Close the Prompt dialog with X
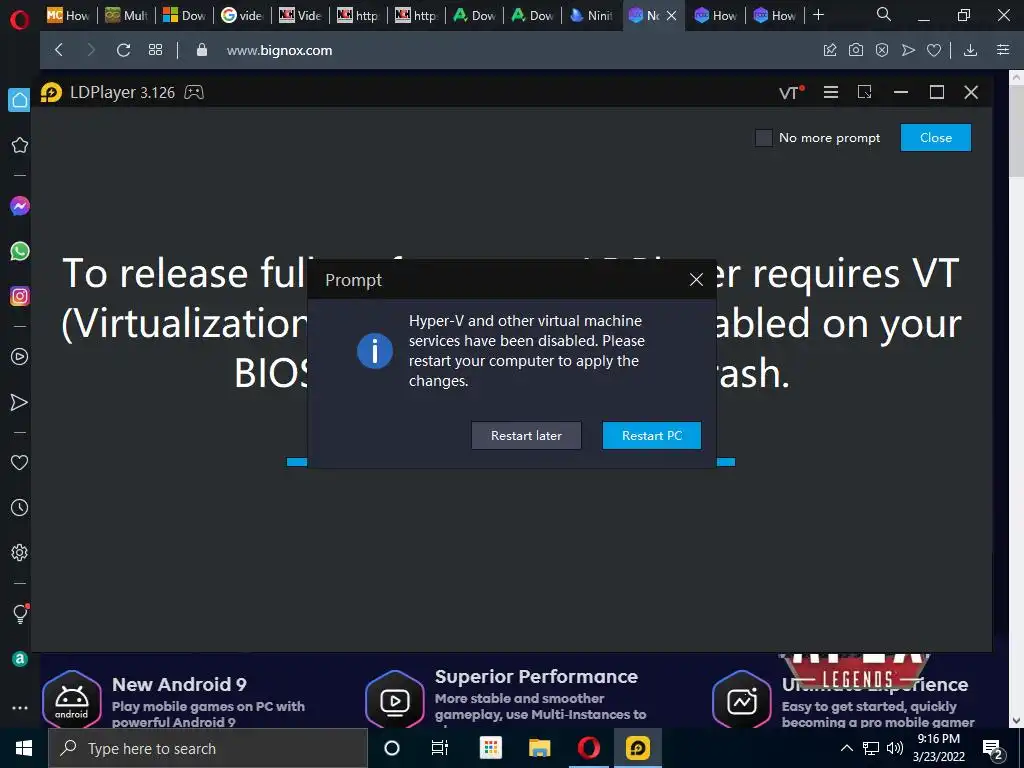The height and width of the screenshot is (768, 1024). coord(696,280)
